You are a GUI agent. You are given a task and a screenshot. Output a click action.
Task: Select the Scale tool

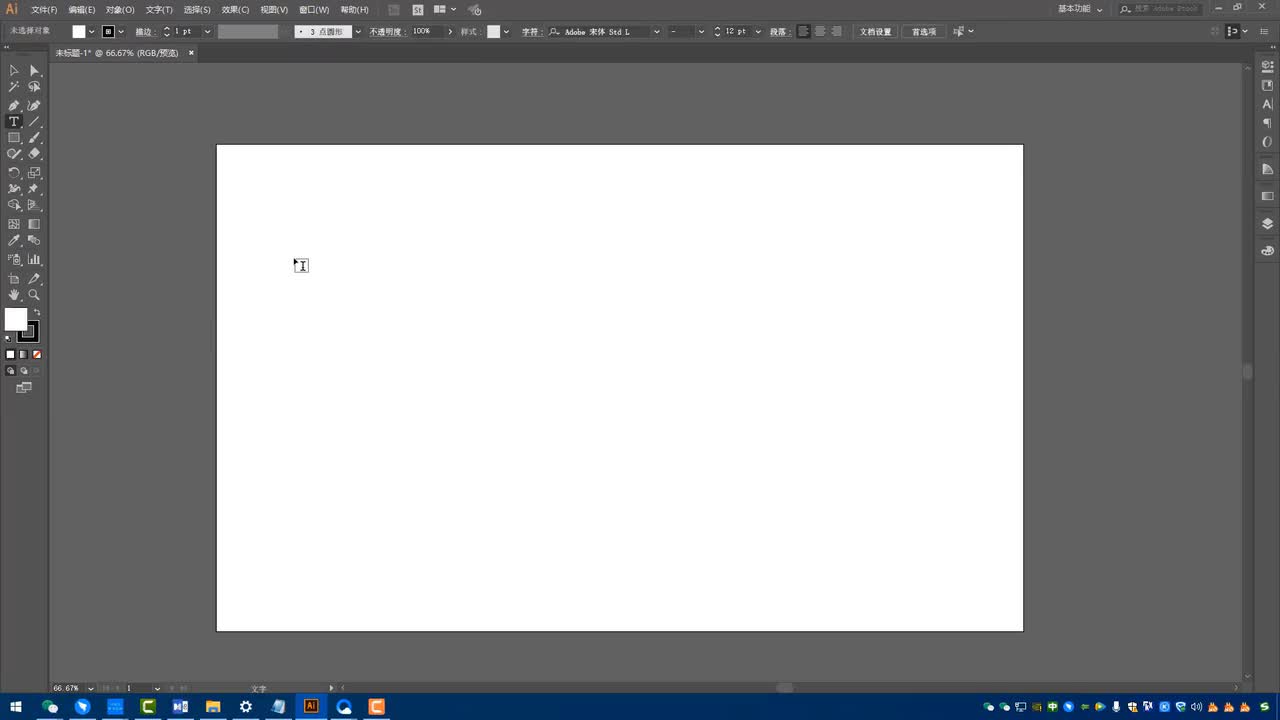(x=34, y=172)
